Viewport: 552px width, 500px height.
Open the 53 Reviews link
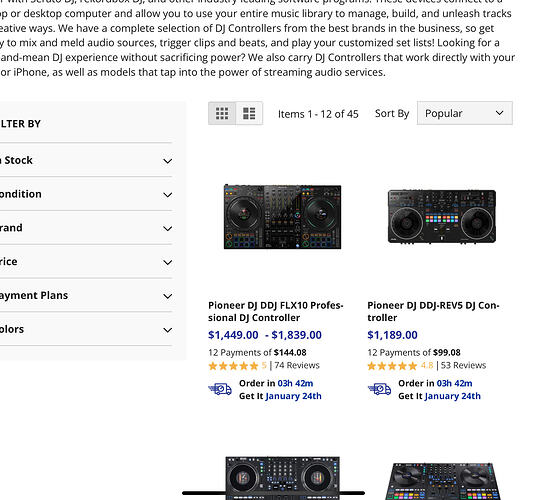point(463,365)
